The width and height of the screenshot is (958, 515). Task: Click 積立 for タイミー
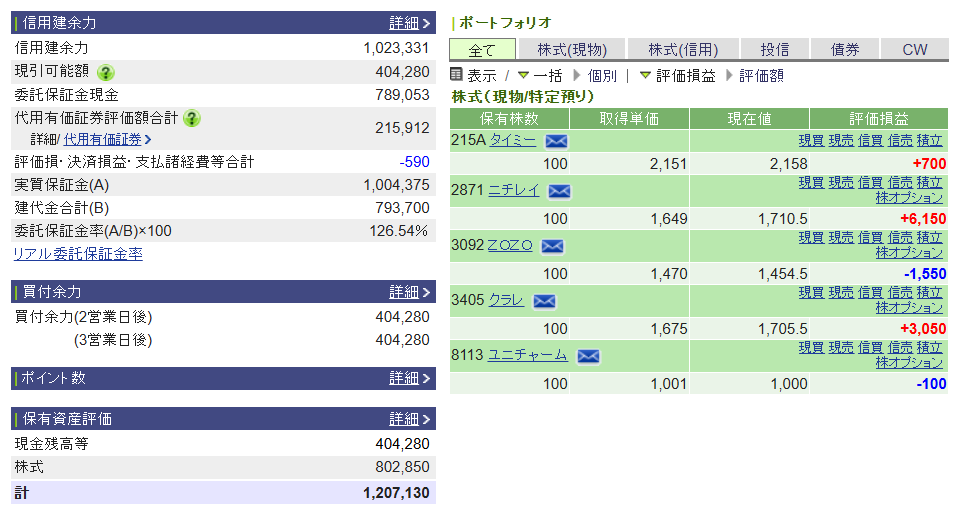pyautogui.click(x=929, y=141)
